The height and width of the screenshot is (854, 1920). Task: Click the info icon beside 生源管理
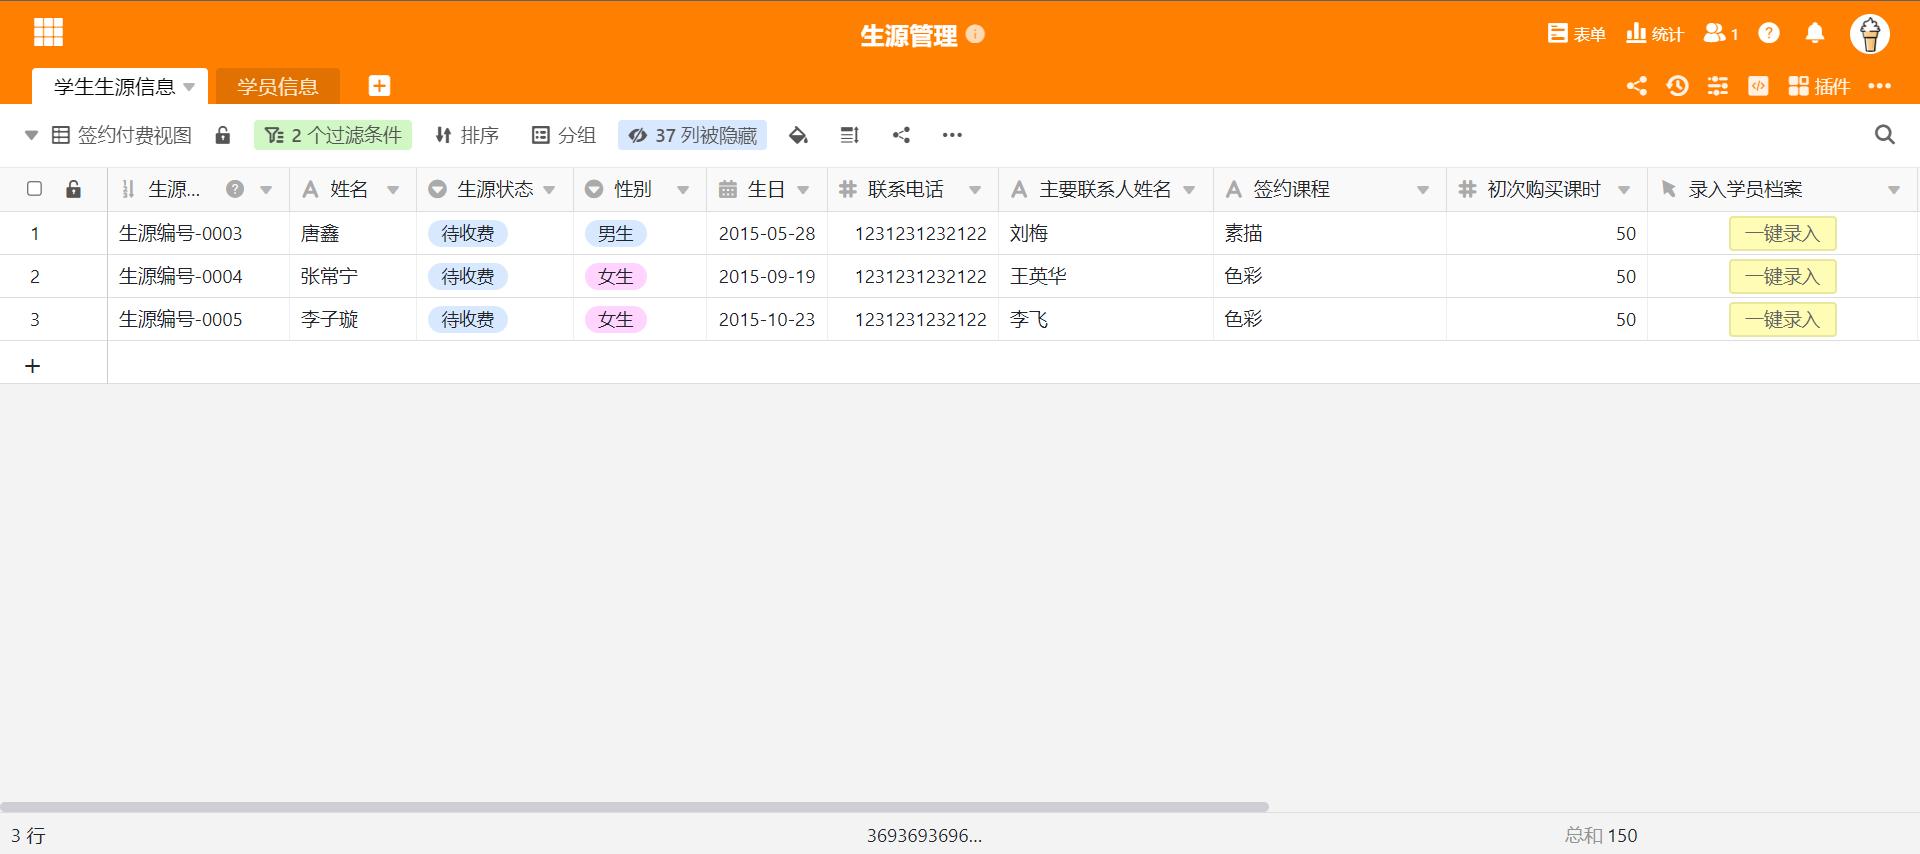pos(976,34)
